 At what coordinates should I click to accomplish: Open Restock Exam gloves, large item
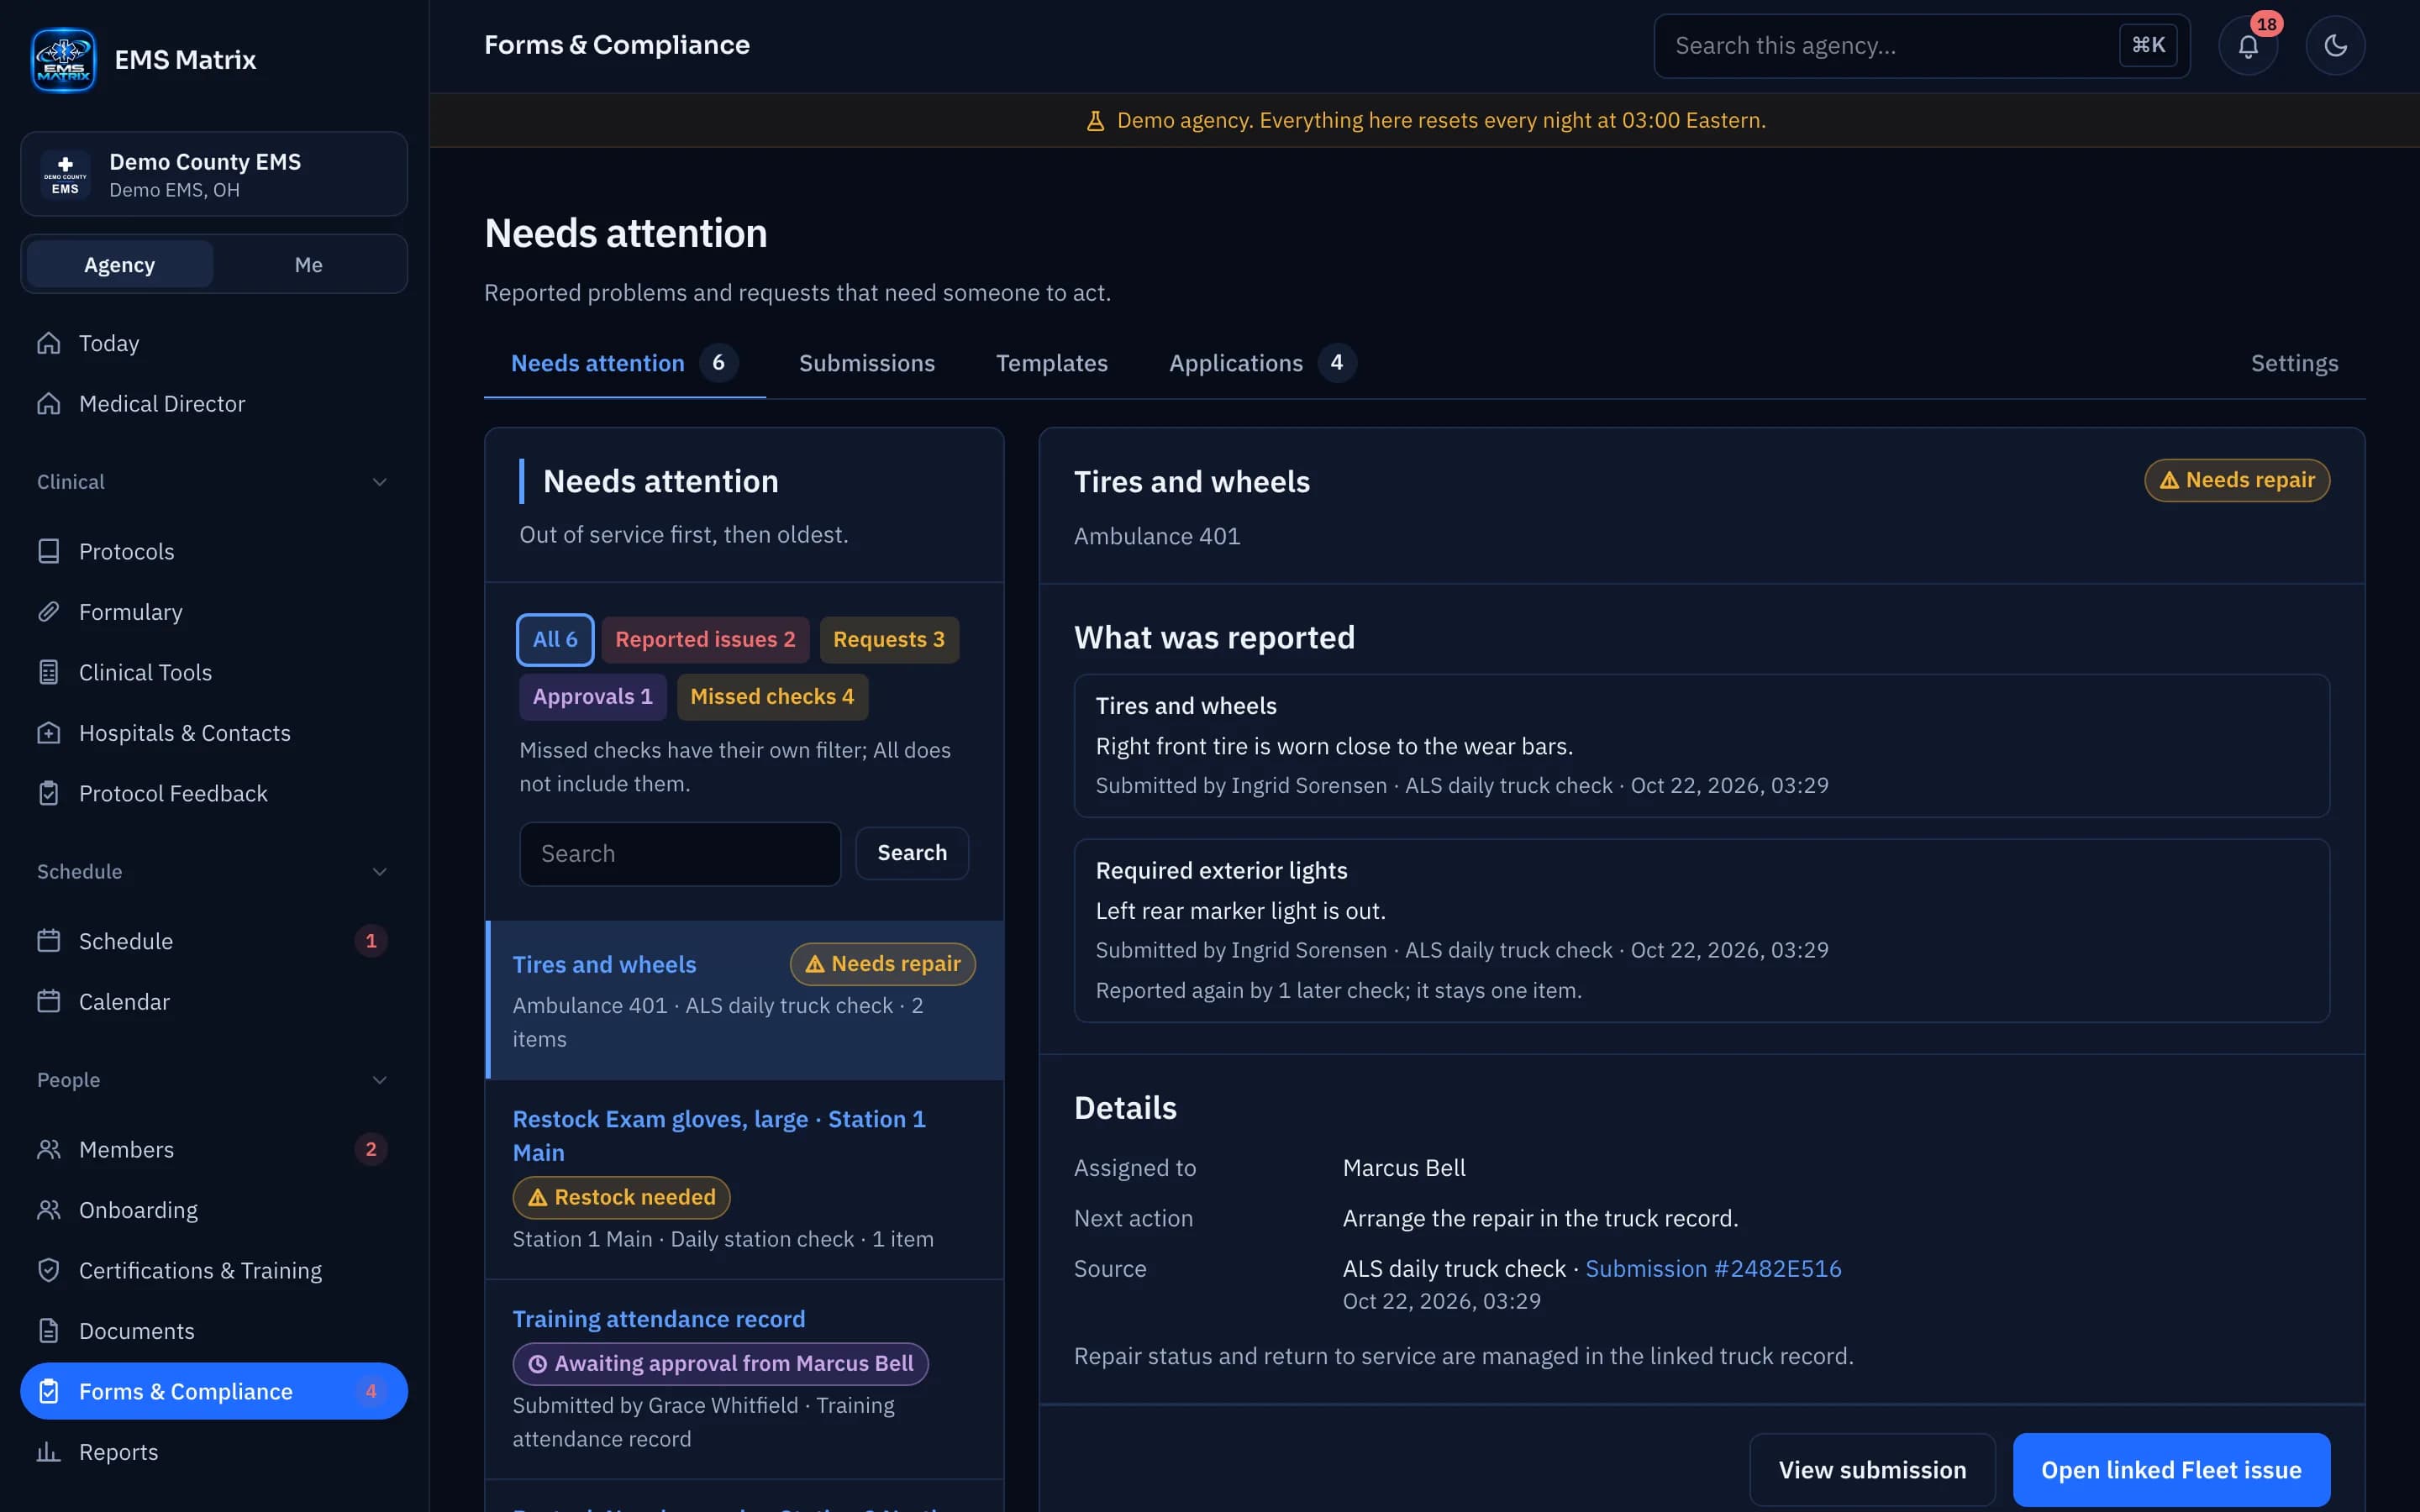coord(745,1179)
